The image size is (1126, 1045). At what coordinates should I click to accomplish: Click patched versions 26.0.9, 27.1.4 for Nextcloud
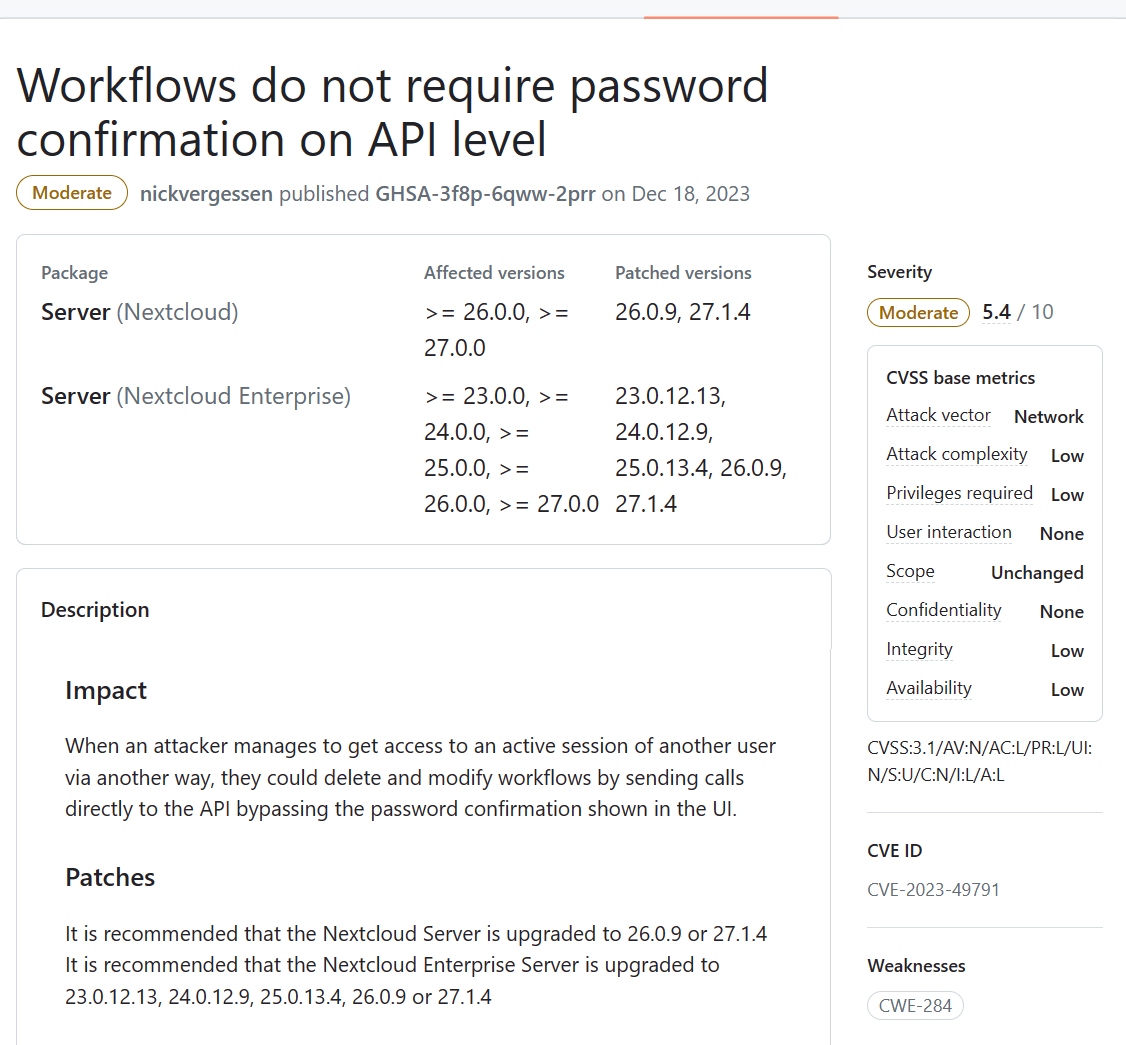click(682, 312)
